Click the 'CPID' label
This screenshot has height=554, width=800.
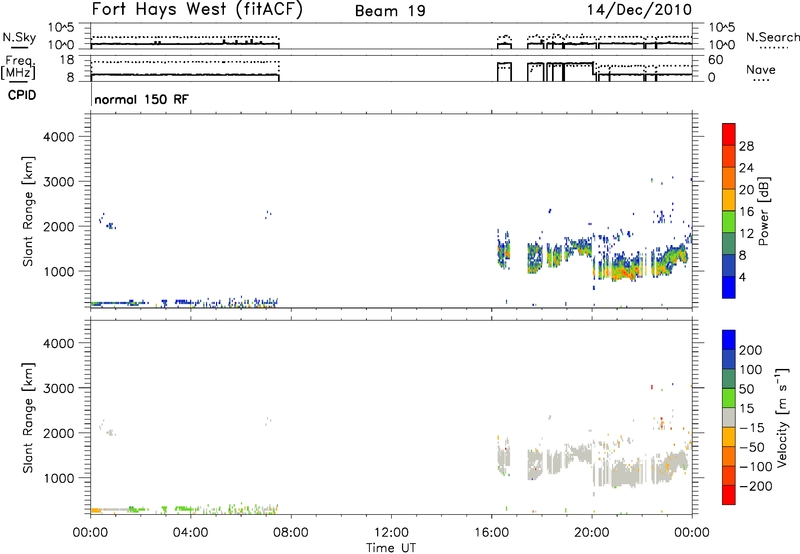coord(22,95)
